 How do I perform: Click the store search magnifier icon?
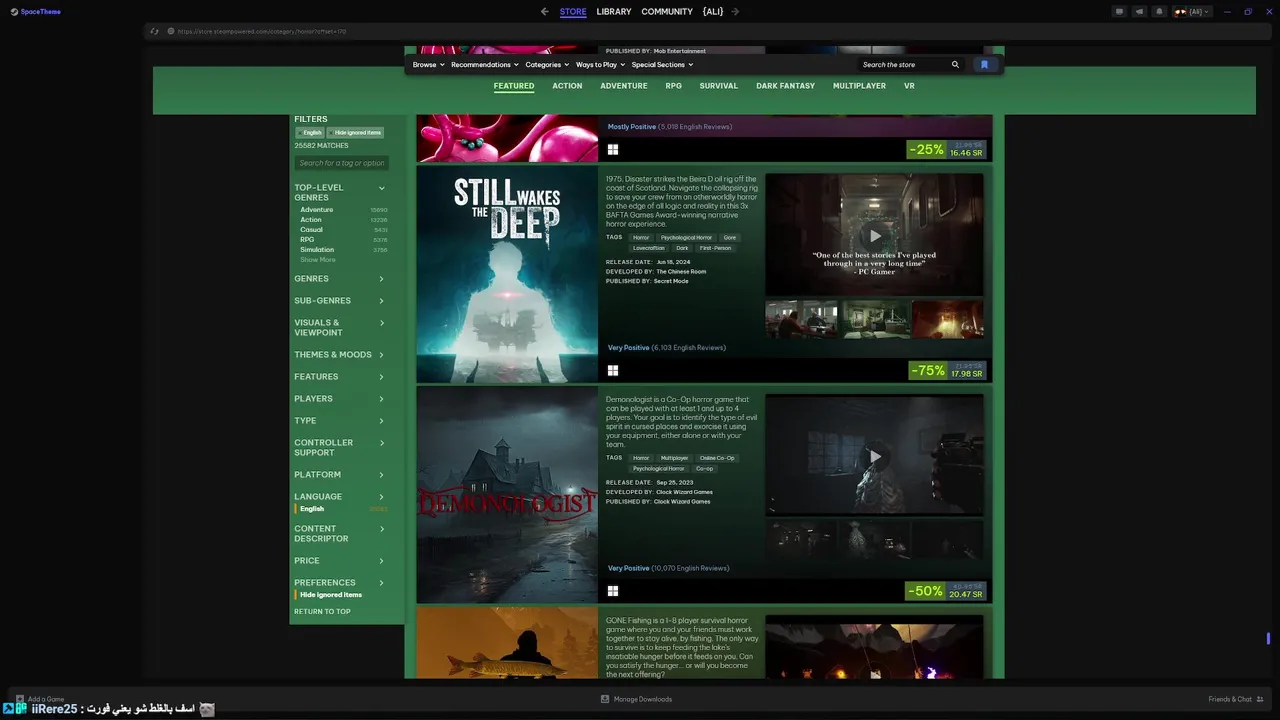(955, 65)
